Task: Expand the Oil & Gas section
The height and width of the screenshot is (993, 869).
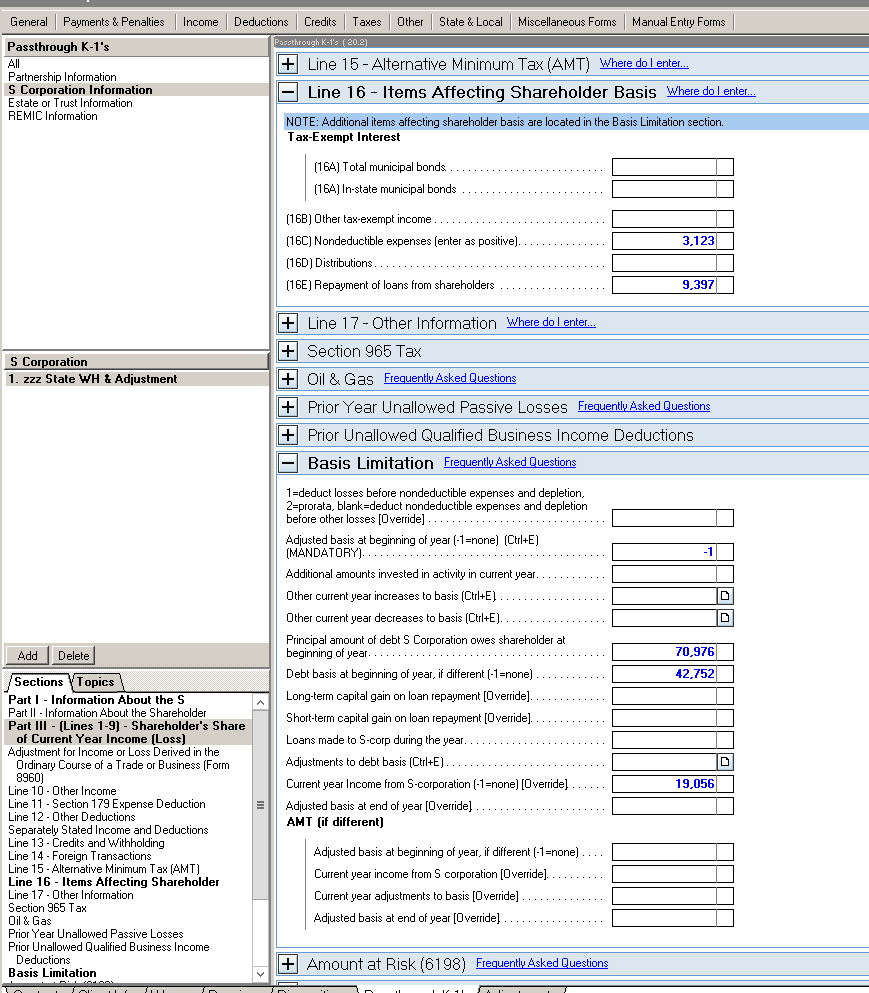Action: tap(288, 378)
